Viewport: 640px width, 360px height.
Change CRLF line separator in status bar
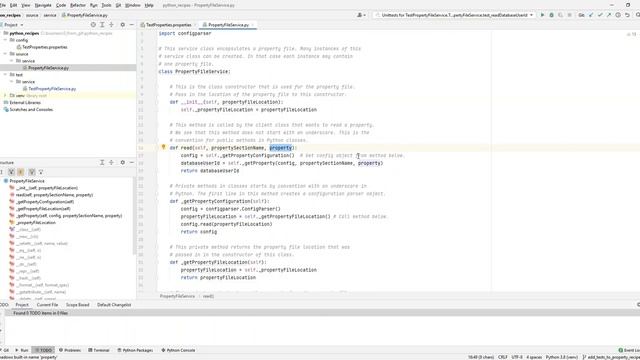503,357
